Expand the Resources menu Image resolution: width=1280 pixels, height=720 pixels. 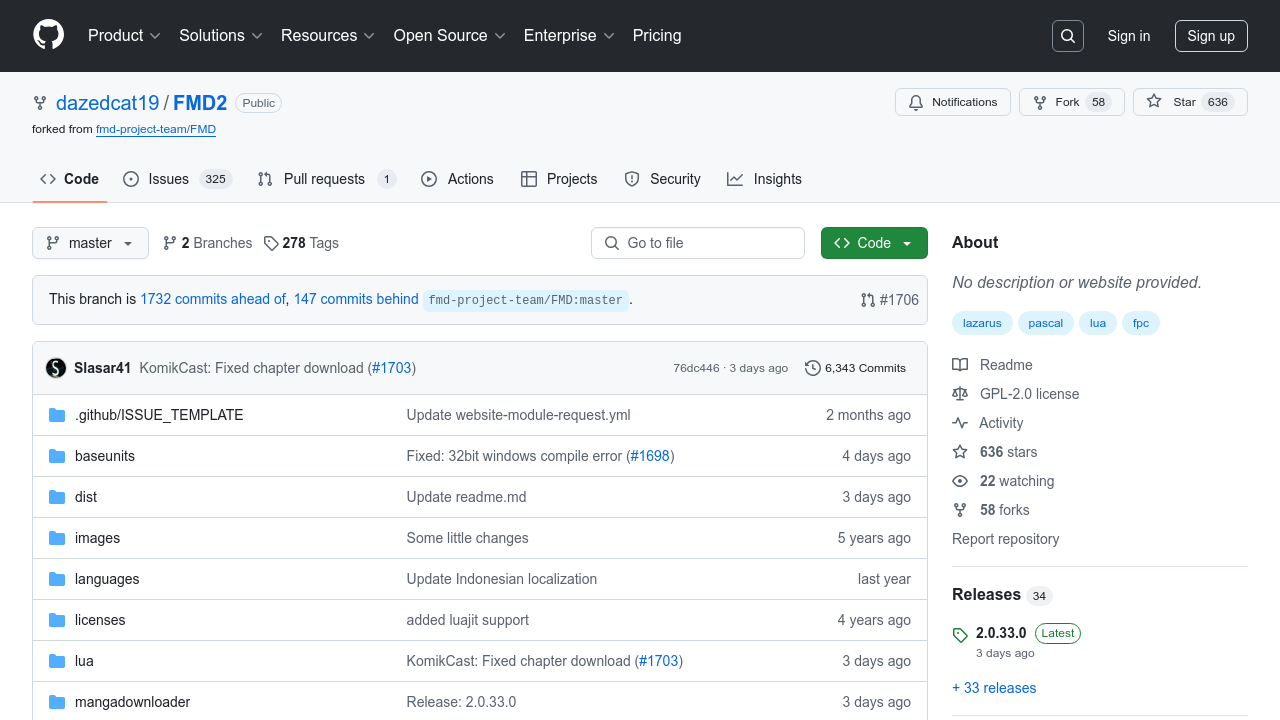(x=328, y=35)
